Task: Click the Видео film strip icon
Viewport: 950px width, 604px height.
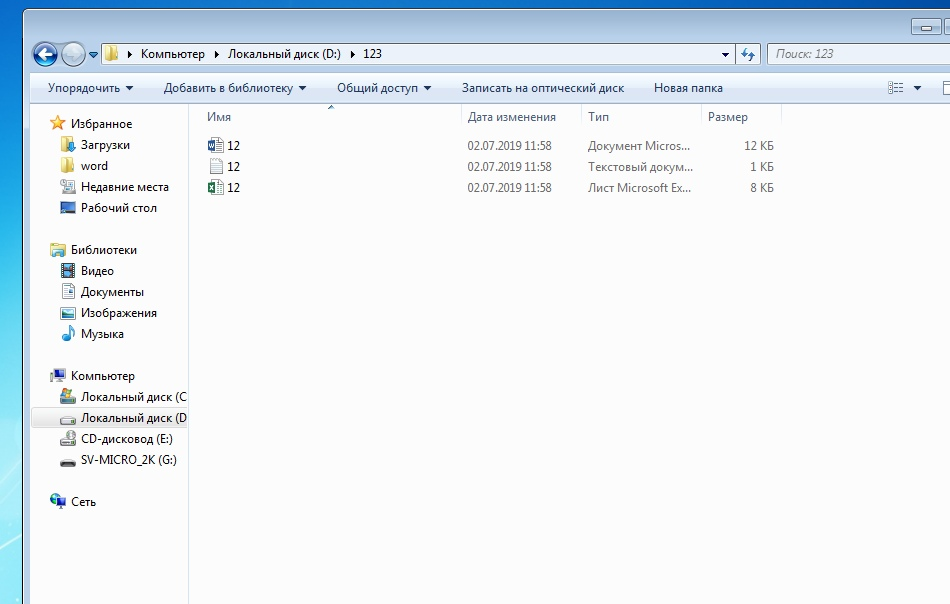Action: pyautogui.click(x=68, y=270)
